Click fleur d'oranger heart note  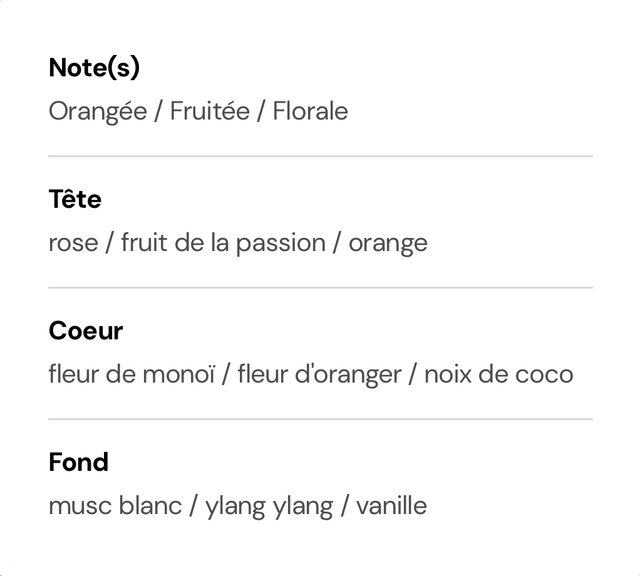pyautogui.click(x=320, y=375)
